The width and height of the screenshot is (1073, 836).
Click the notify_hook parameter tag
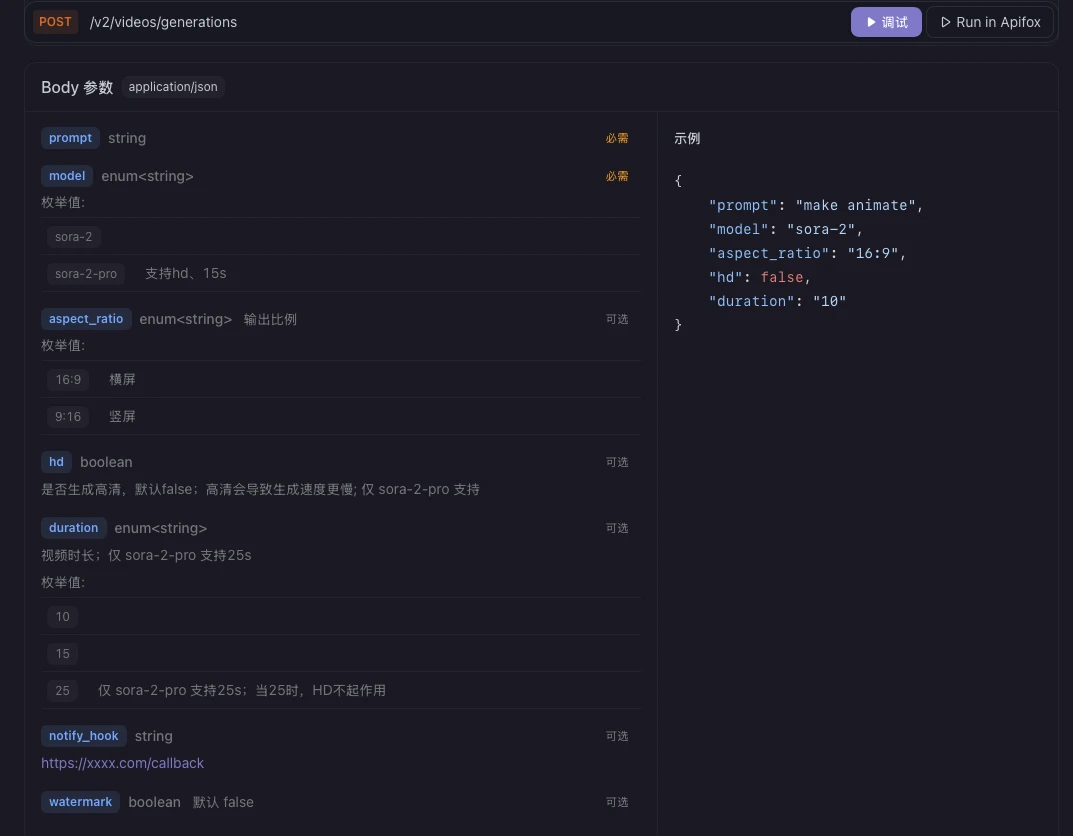[x=83, y=735]
